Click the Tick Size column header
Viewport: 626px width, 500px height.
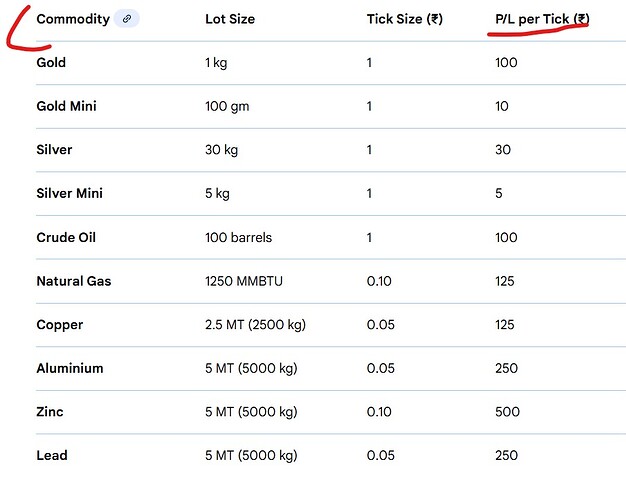(404, 19)
